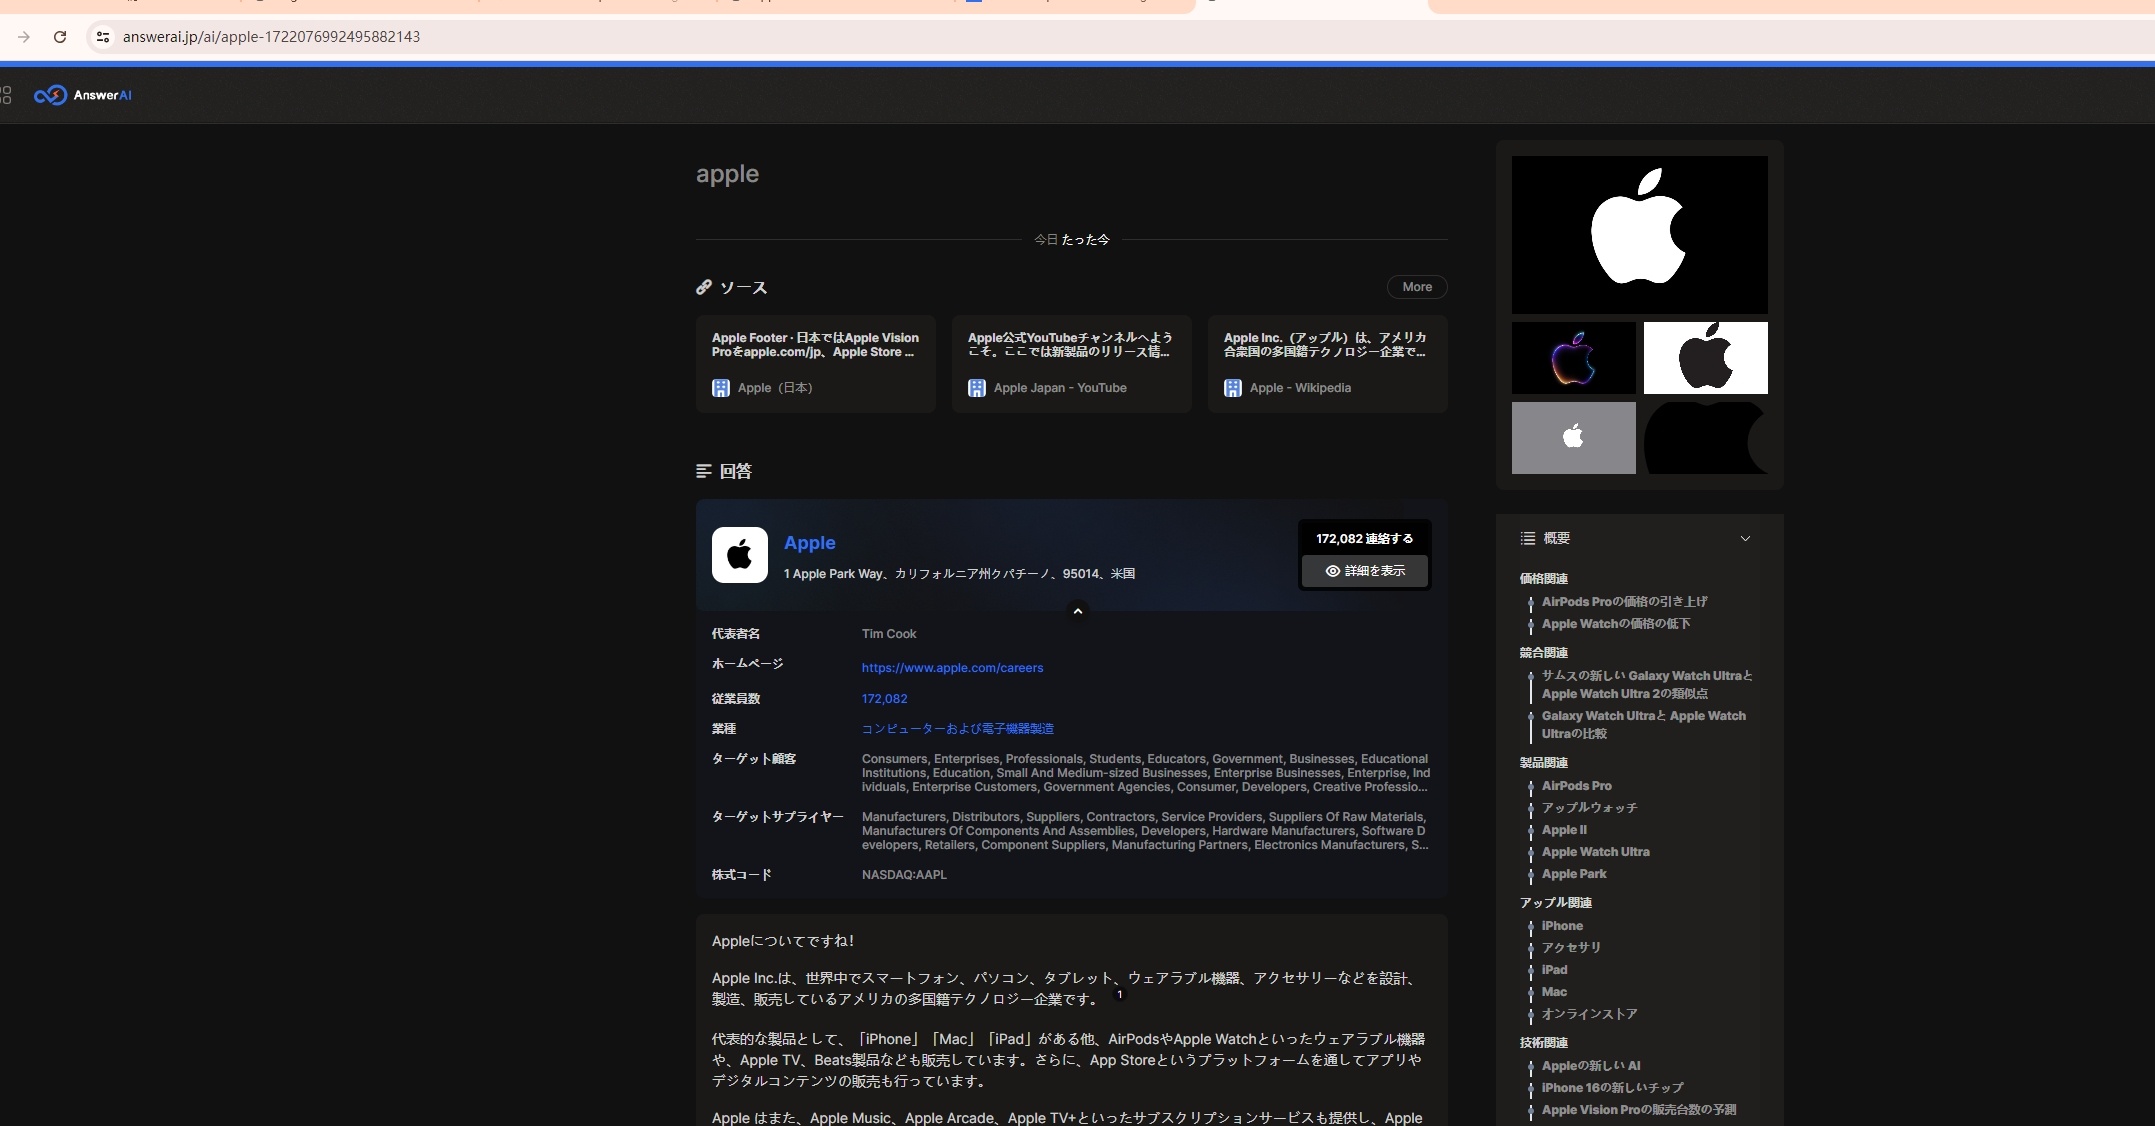Click the Apple company logo tile

point(740,555)
